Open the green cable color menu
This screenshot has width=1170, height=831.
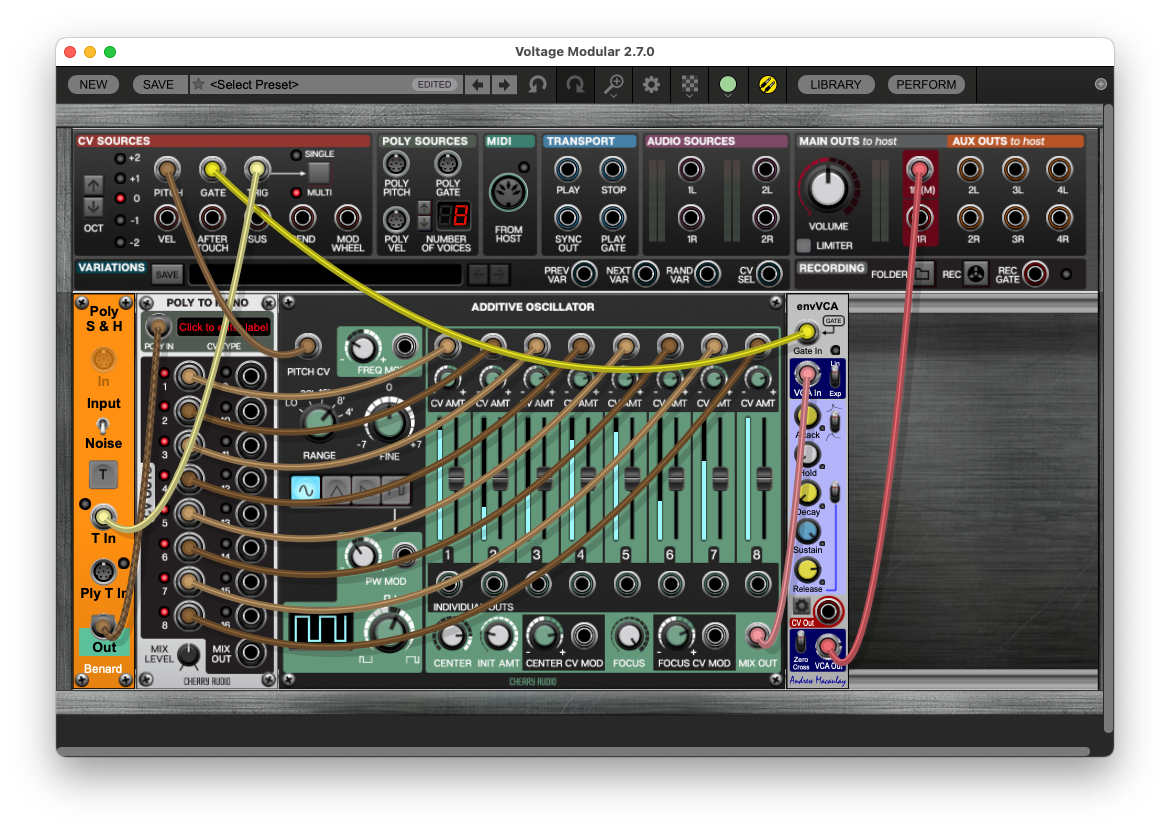(728, 84)
